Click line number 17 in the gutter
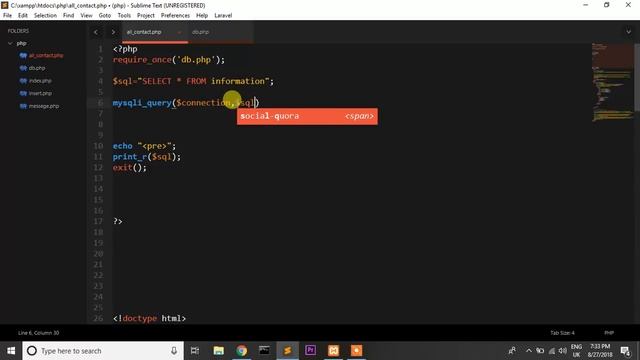 [x=98, y=221]
